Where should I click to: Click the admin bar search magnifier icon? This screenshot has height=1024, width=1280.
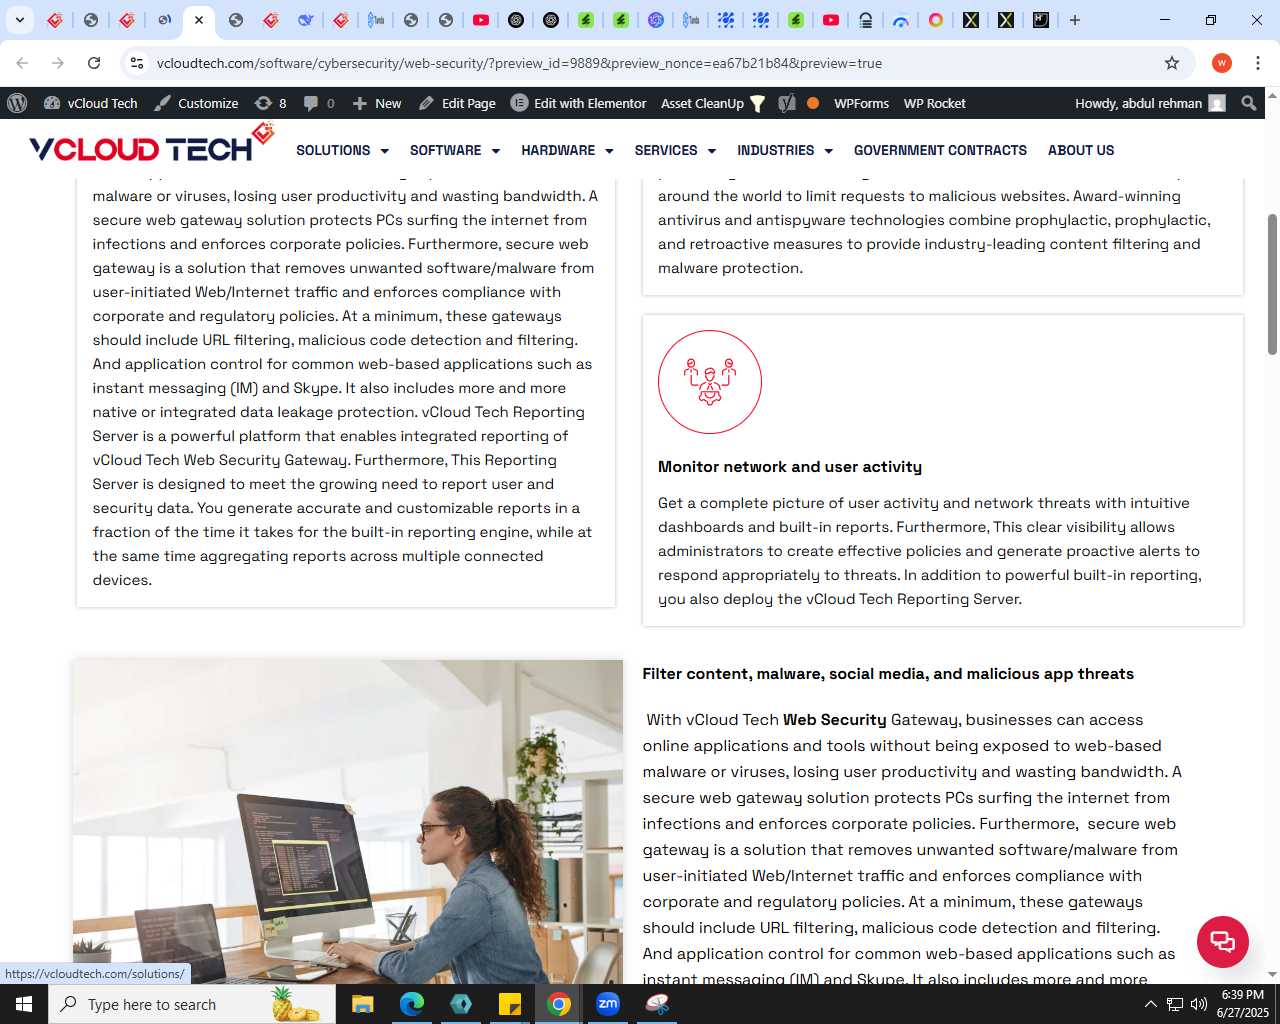click(x=1248, y=103)
